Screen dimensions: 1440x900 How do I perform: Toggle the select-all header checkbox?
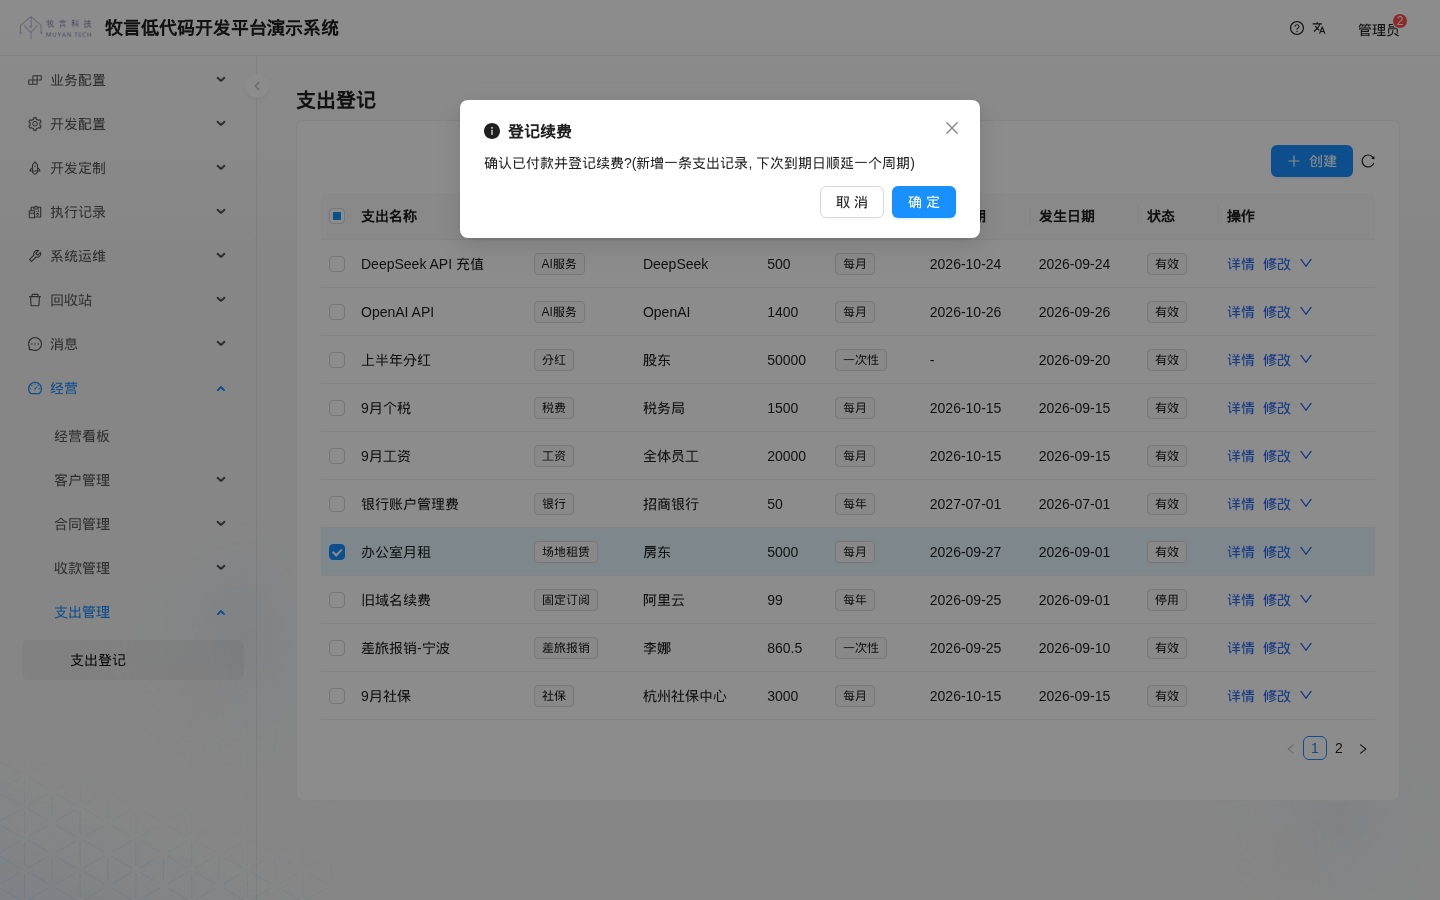[337, 216]
